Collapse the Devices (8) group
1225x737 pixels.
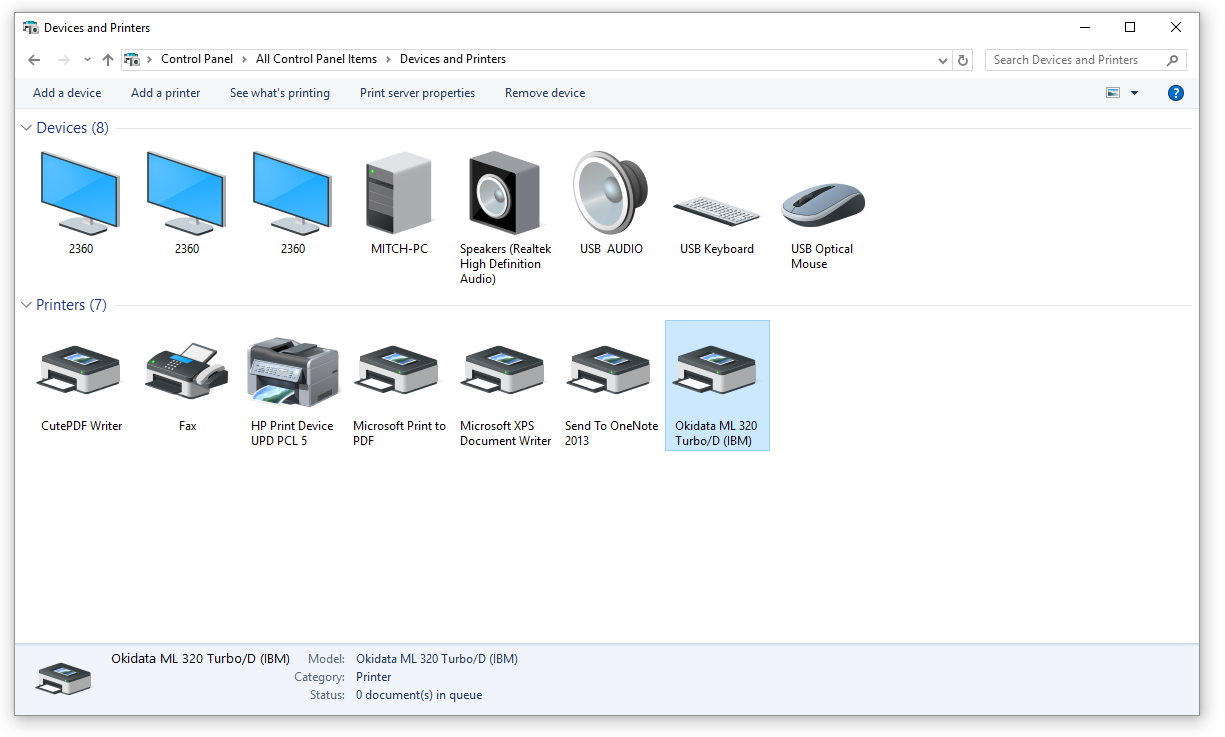coord(26,128)
